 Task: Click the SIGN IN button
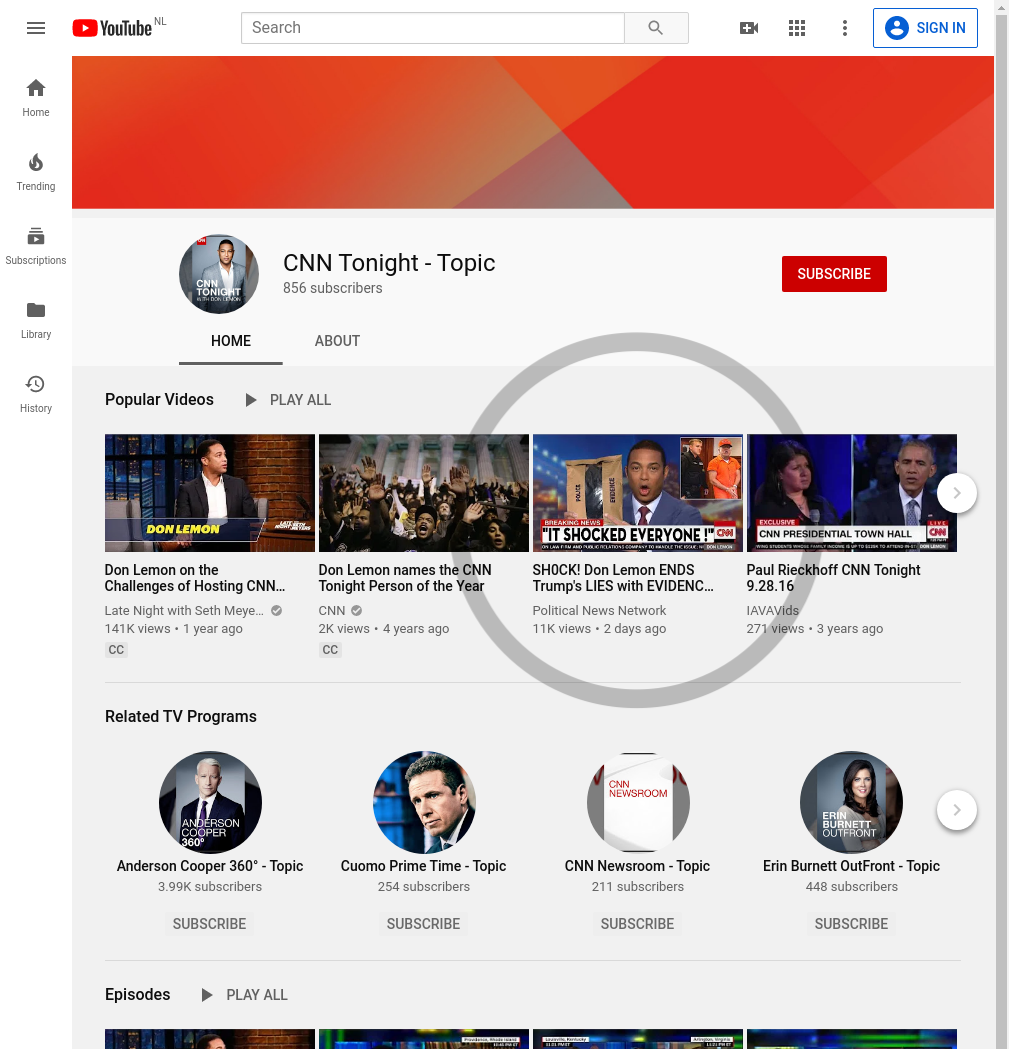pyautogui.click(x=925, y=28)
